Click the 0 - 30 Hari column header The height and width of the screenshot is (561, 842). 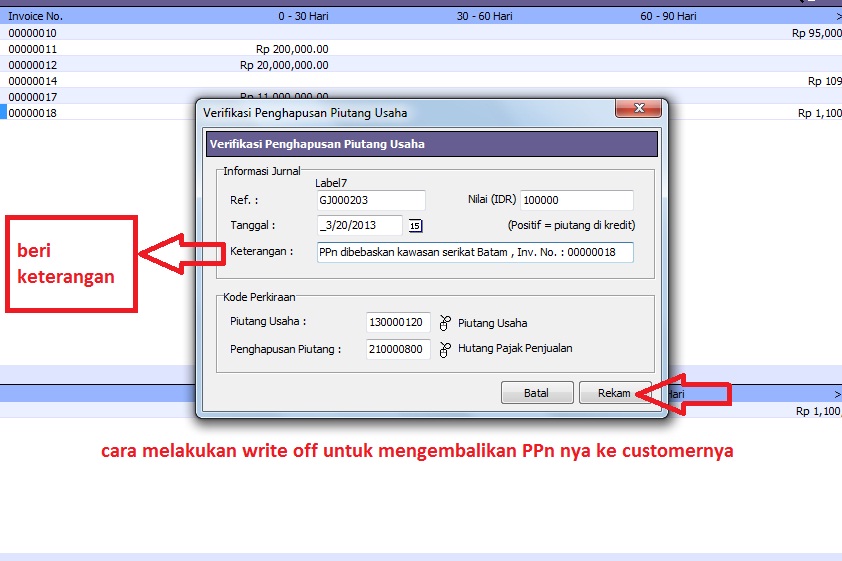pyautogui.click(x=303, y=16)
